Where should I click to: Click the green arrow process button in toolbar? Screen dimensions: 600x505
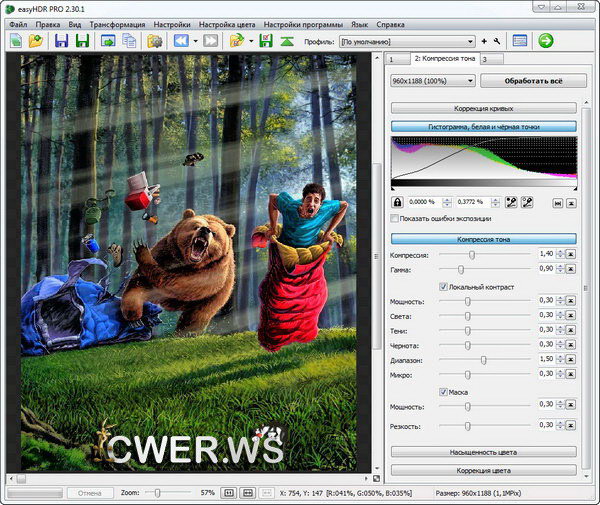546,41
